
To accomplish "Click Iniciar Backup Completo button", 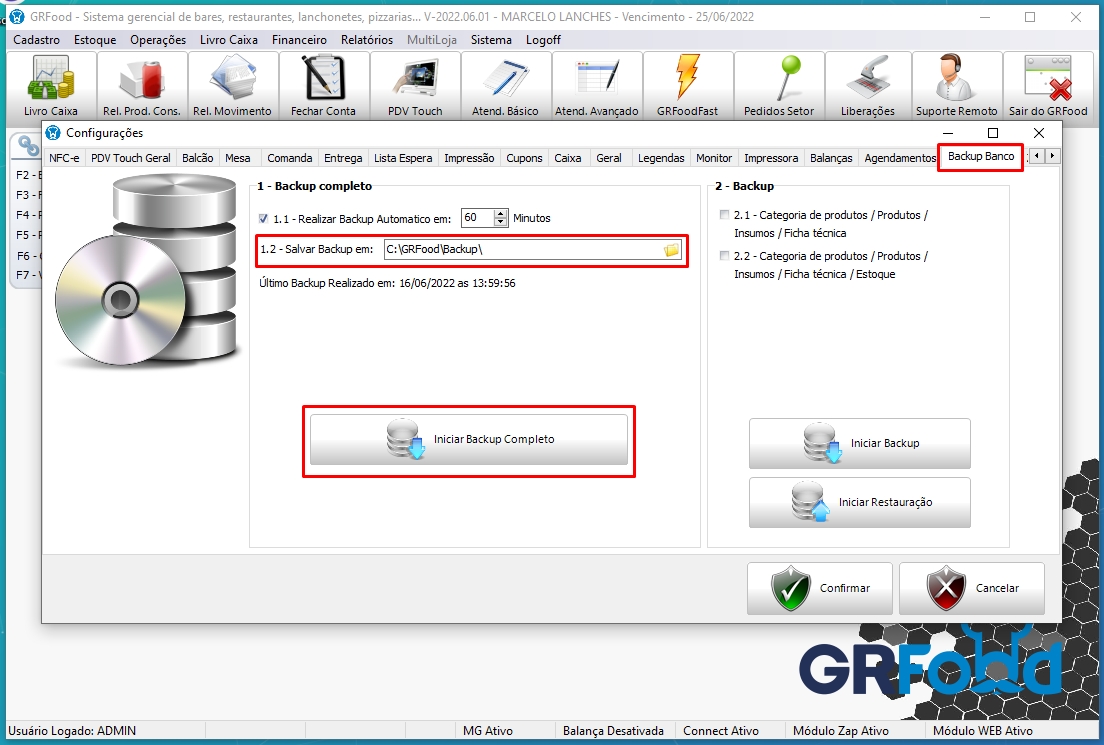I will pos(469,439).
